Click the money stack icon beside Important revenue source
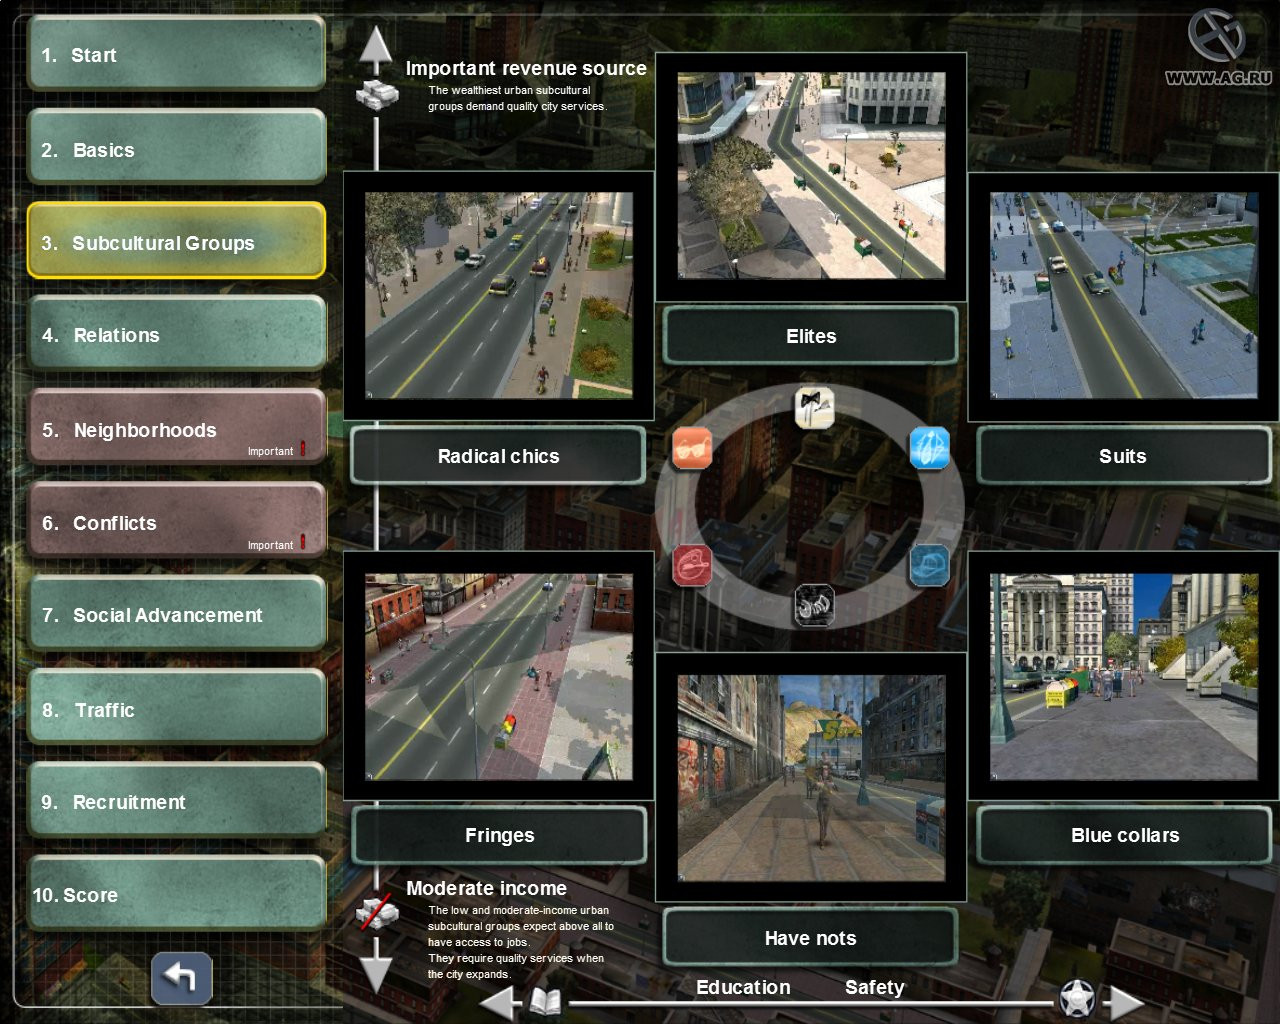1280x1024 pixels. click(x=377, y=94)
